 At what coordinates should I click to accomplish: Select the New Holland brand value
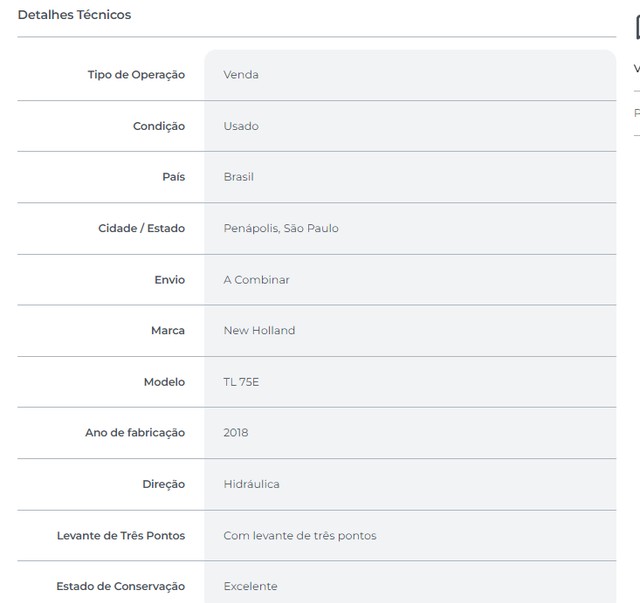[x=259, y=330]
